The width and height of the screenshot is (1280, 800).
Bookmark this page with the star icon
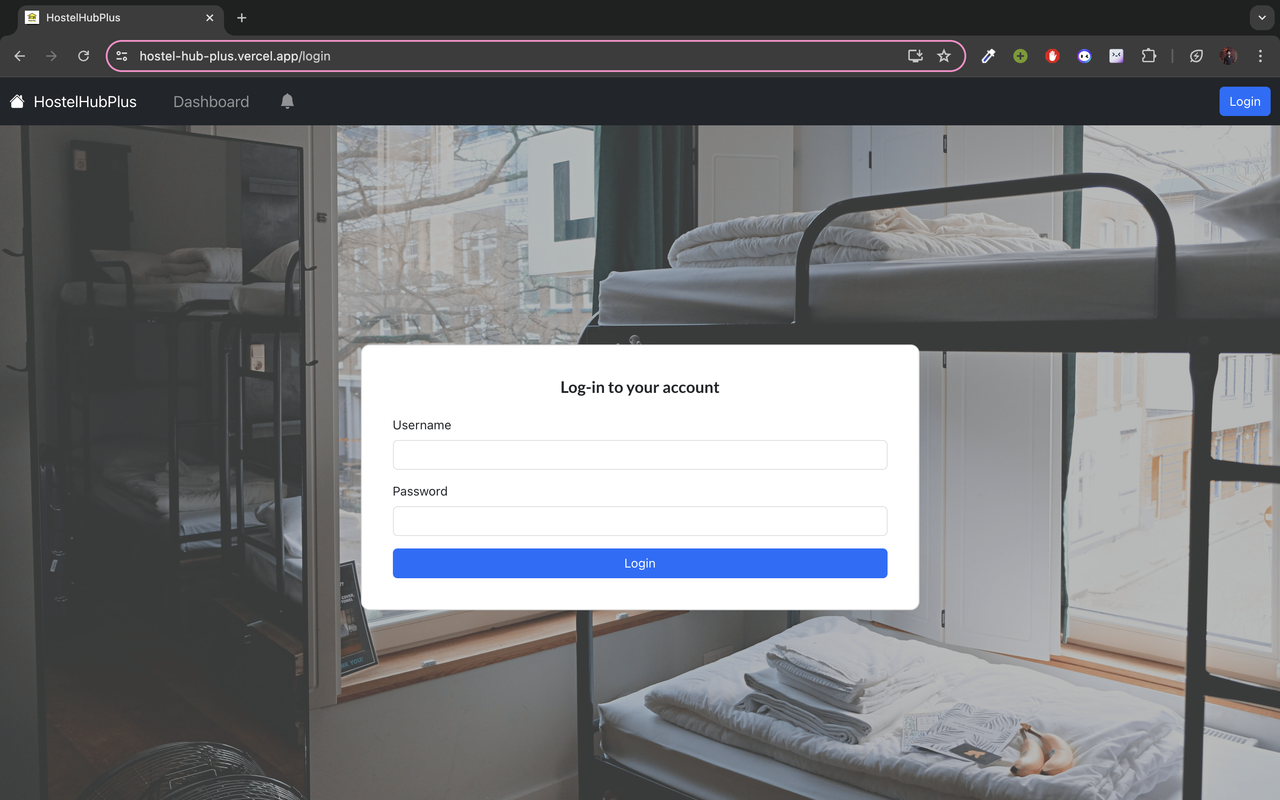point(943,56)
